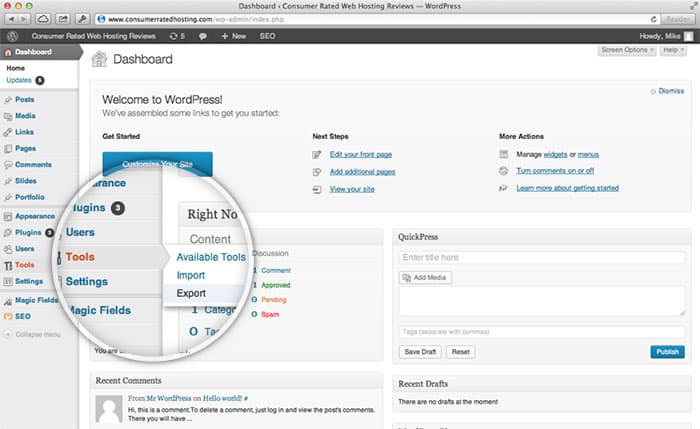Click the blue Publish button

[667, 352]
